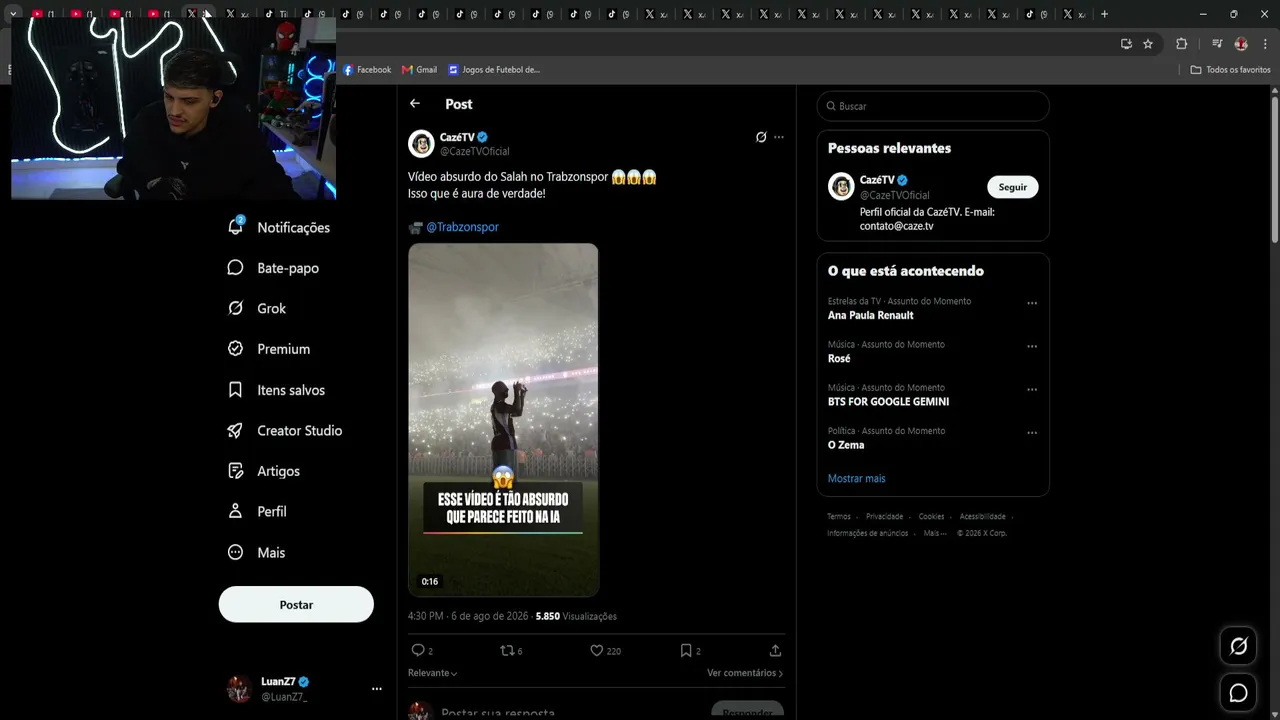Open LuanZ7 account options menu

(x=377, y=689)
